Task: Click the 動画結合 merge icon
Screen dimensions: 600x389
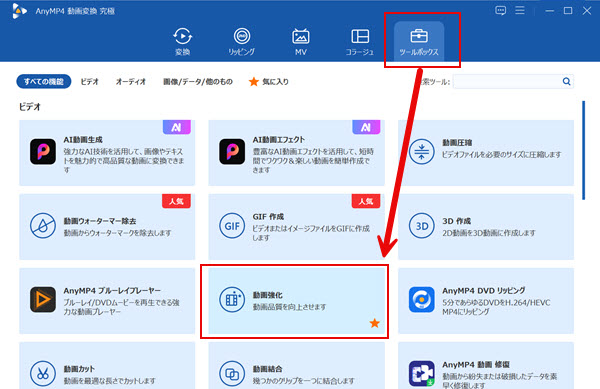Action: pyautogui.click(x=232, y=373)
